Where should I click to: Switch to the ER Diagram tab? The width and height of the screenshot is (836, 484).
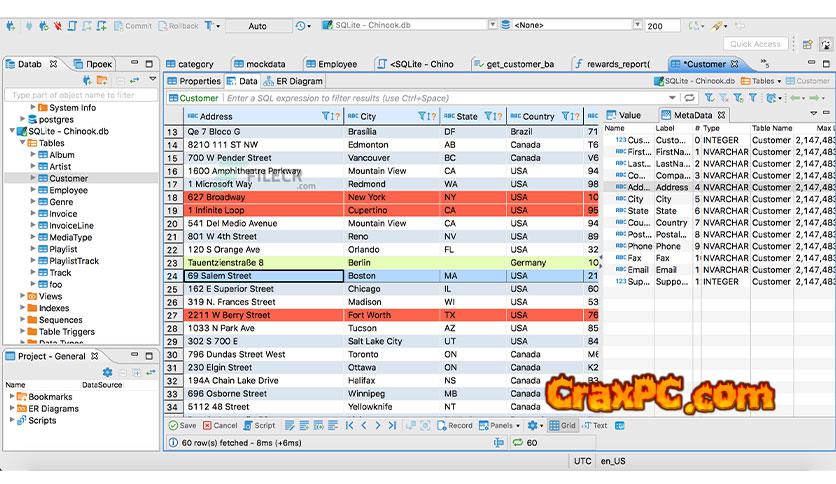point(294,81)
